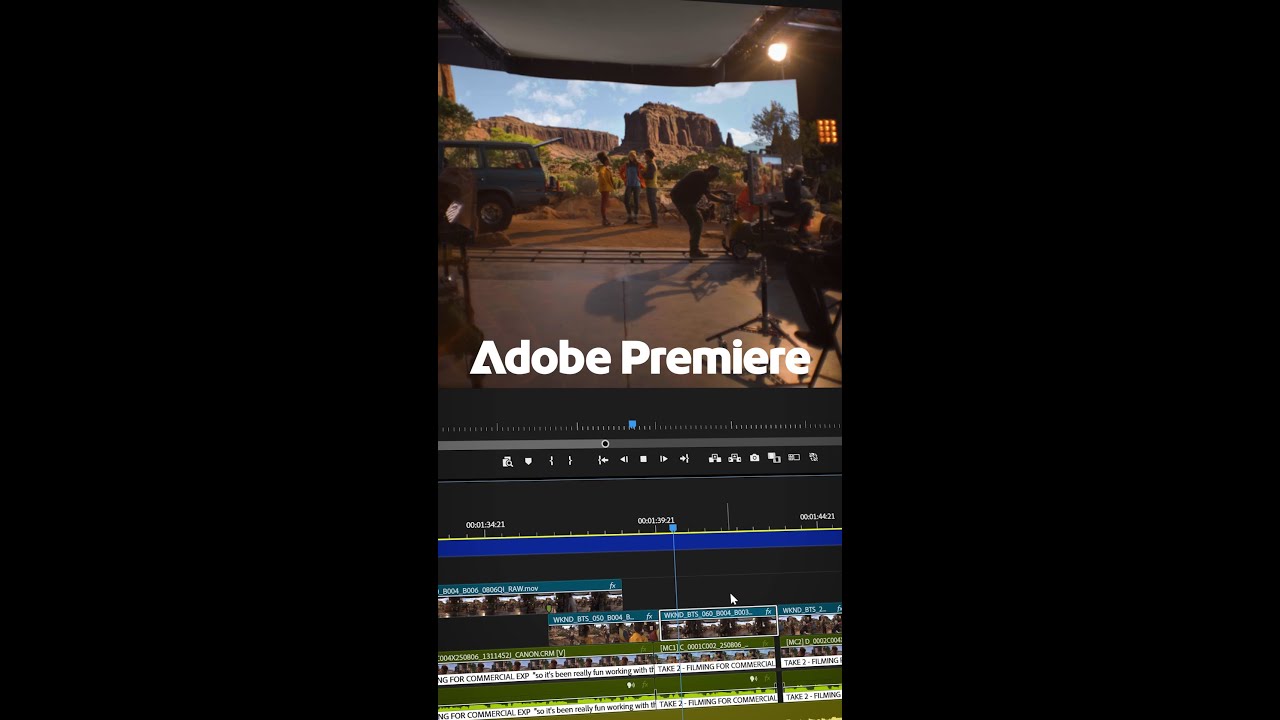Click the Comparison View icon
Image resolution: width=1280 pixels, height=720 pixels.
pos(774,459)
